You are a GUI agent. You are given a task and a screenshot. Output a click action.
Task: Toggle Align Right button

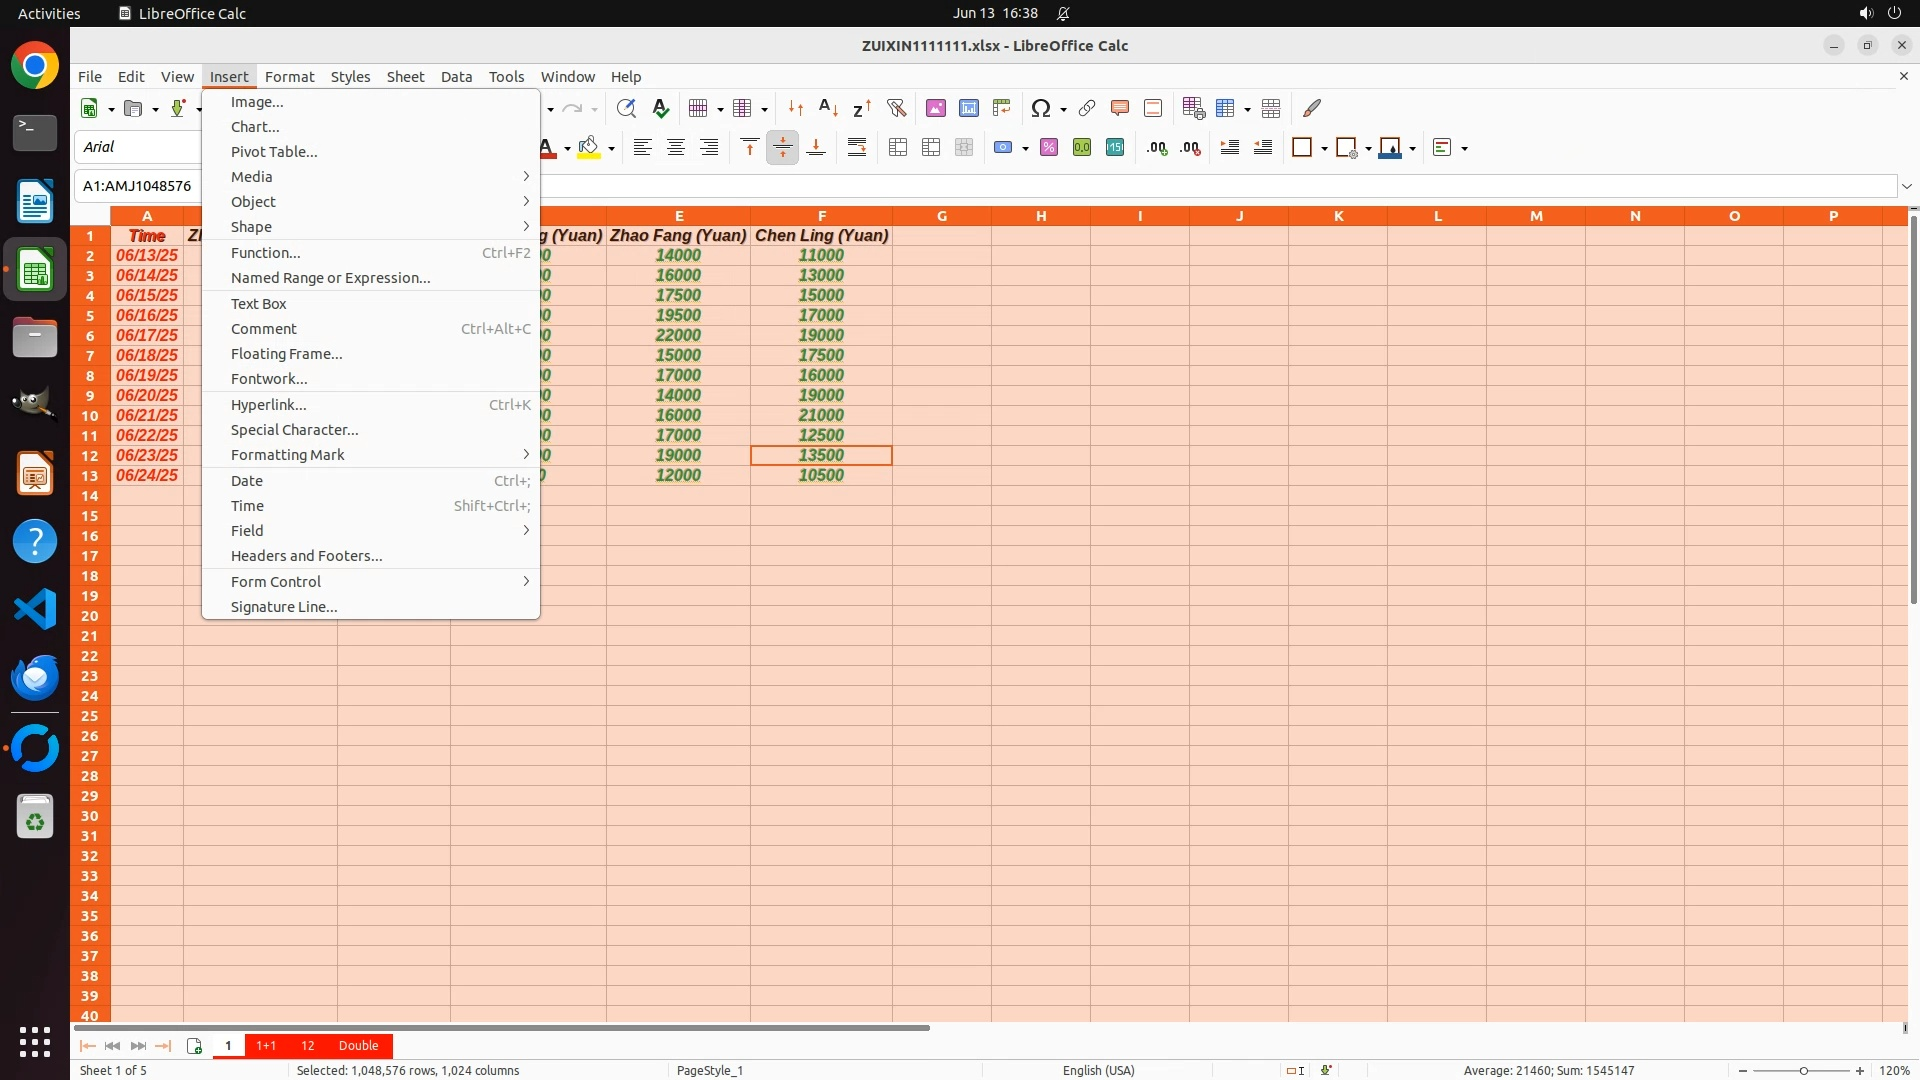pyautogui.click(x=709, y=147)
